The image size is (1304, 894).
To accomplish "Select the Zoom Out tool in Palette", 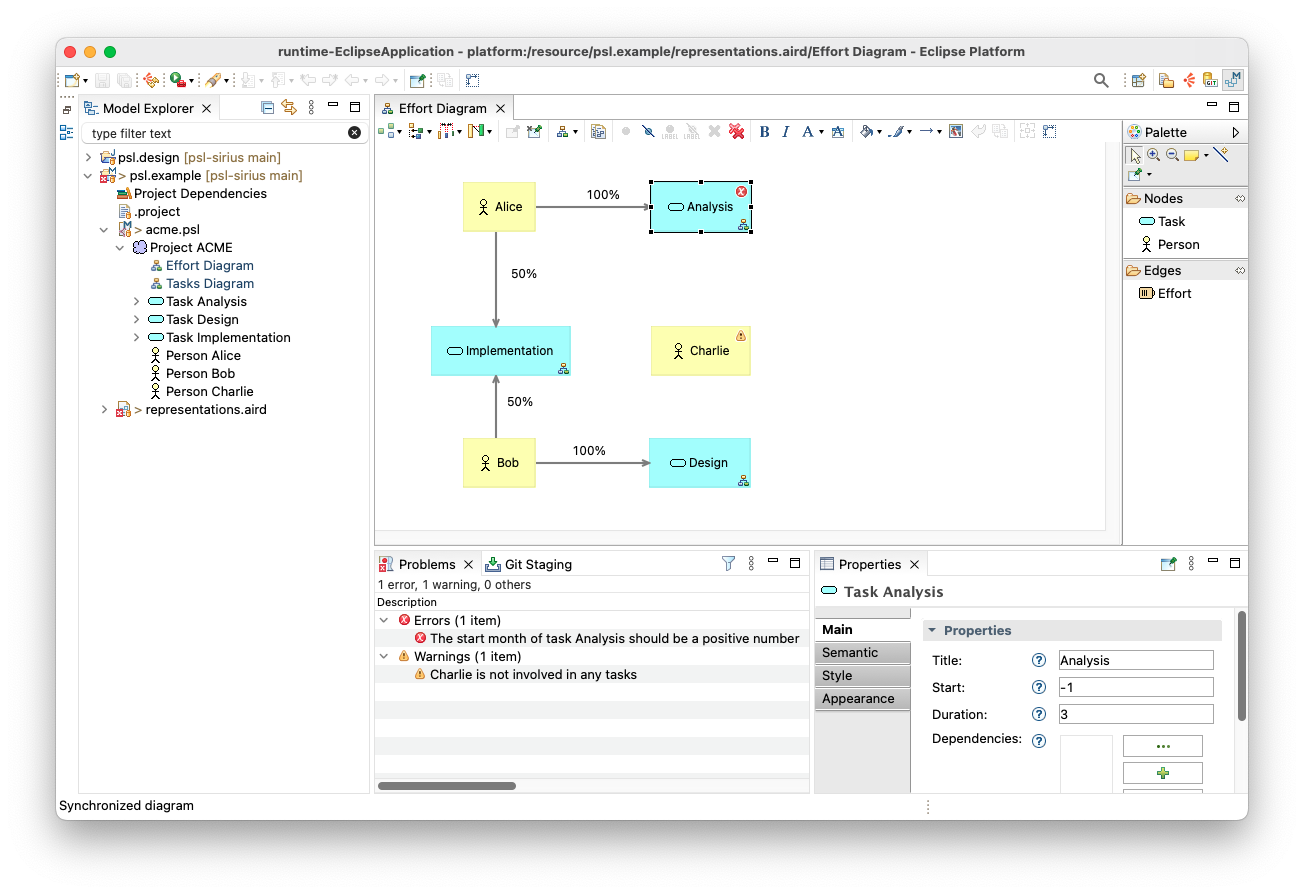I will pos(1172,155).
